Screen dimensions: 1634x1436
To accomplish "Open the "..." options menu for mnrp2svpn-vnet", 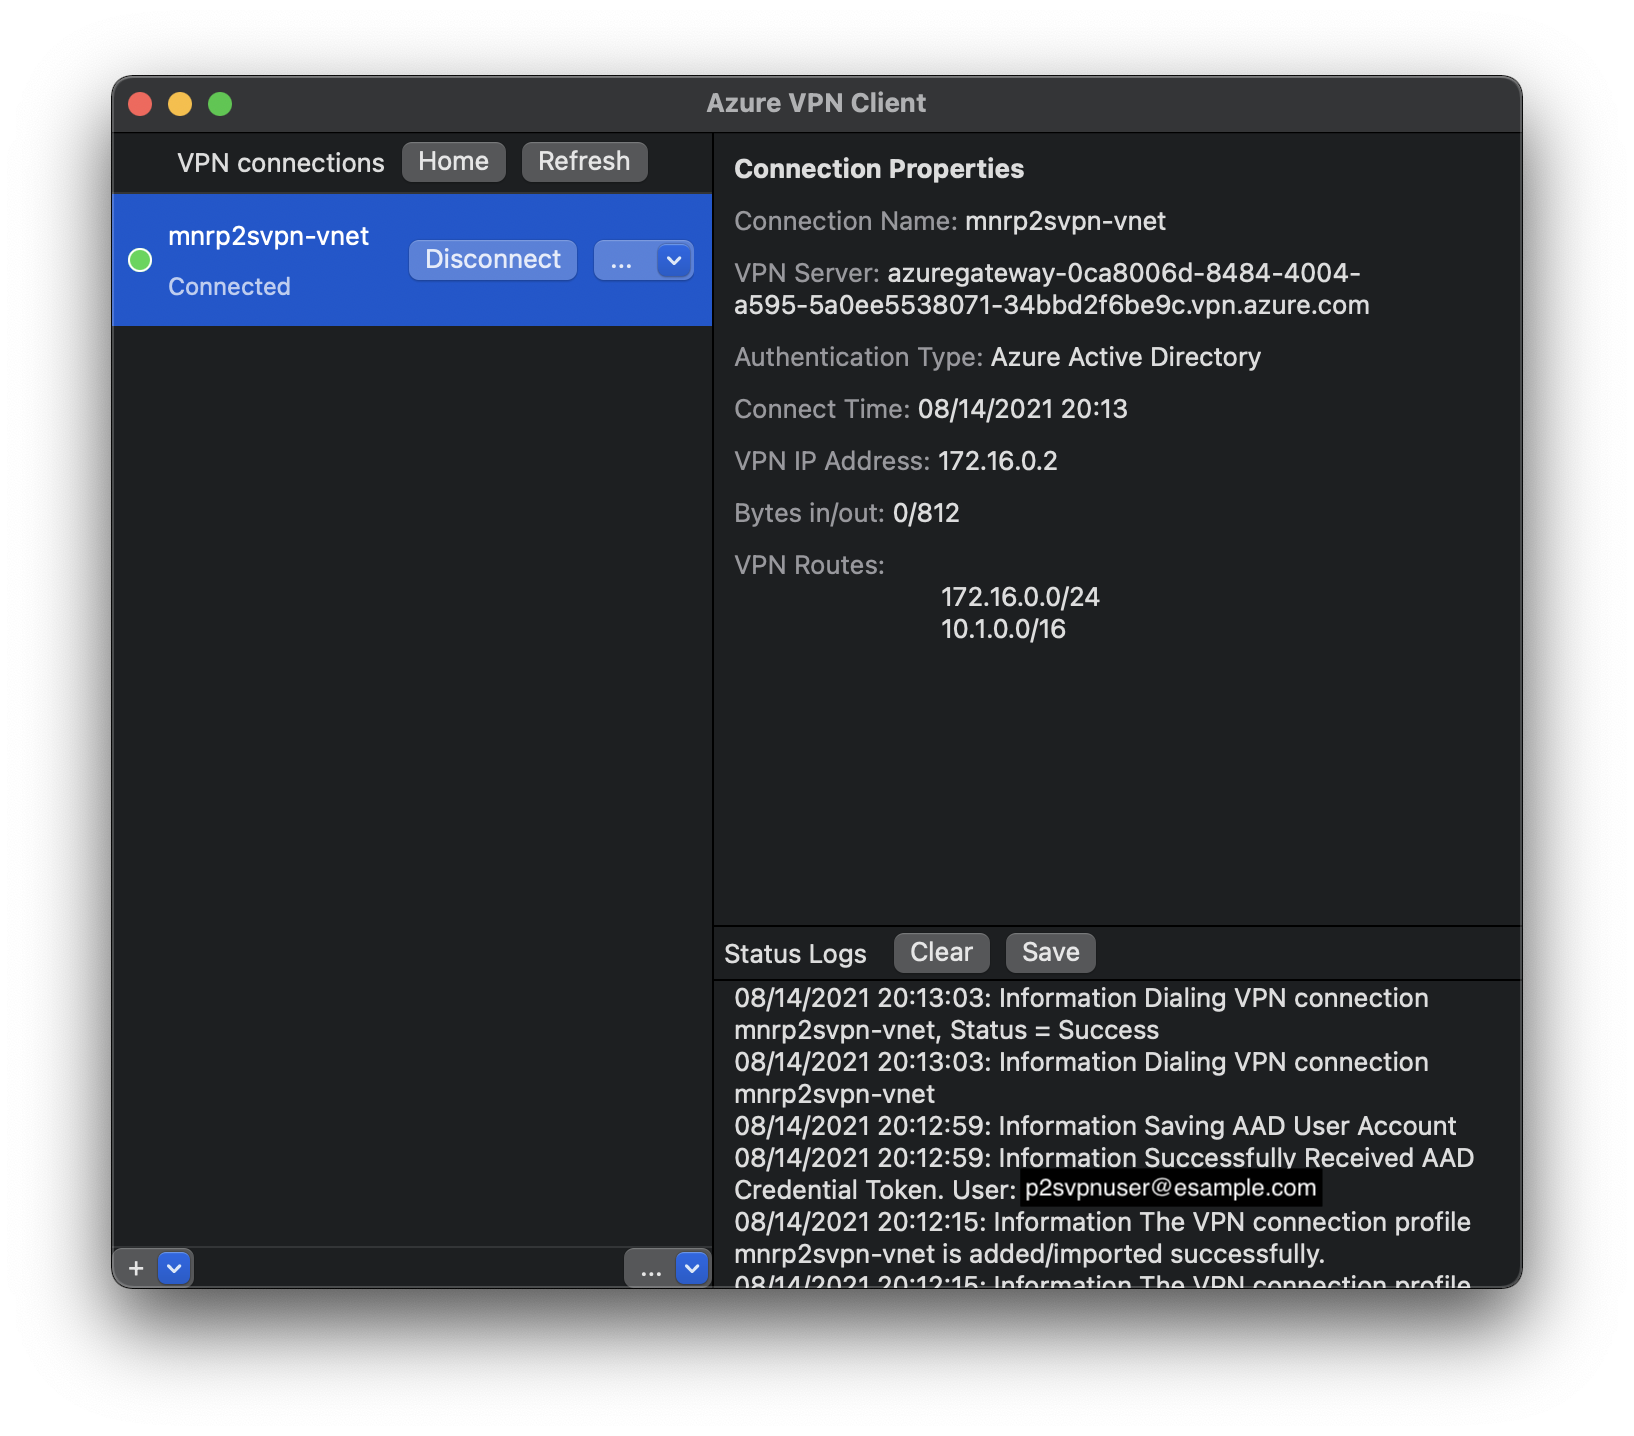I will point(621,260).
